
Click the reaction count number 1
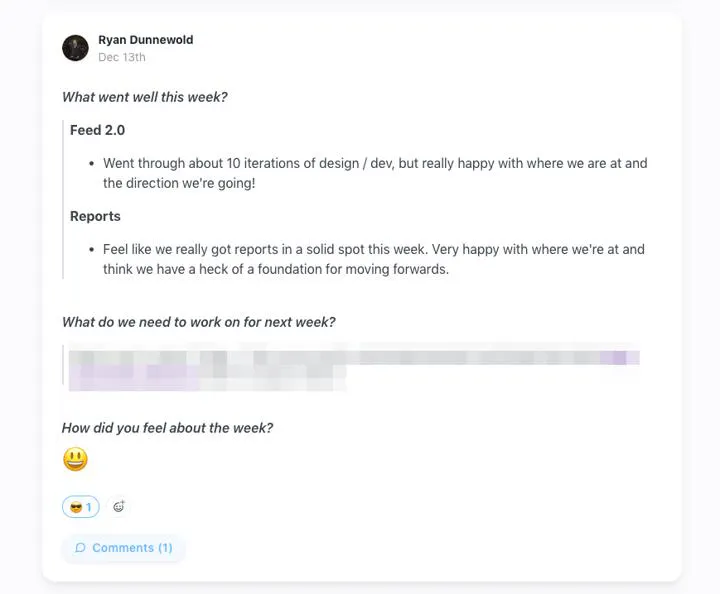pos(89,507)
